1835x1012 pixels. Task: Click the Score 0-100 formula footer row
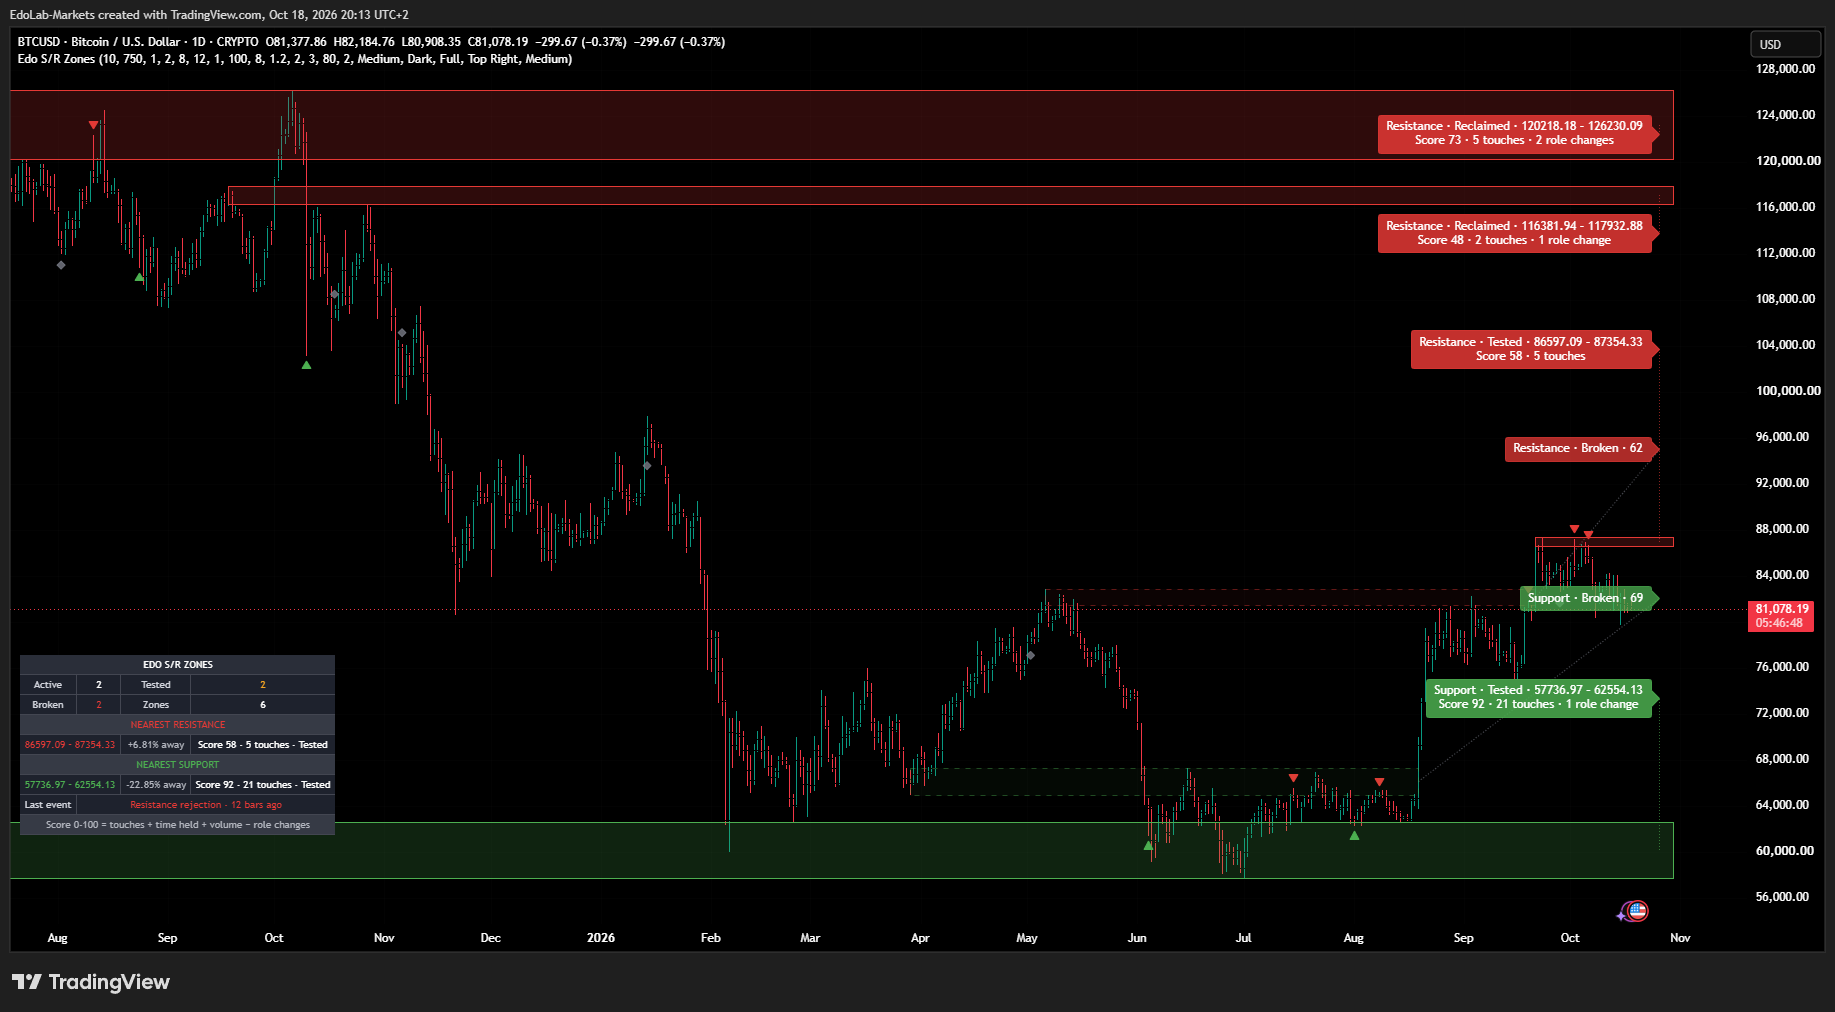[178, 825]
